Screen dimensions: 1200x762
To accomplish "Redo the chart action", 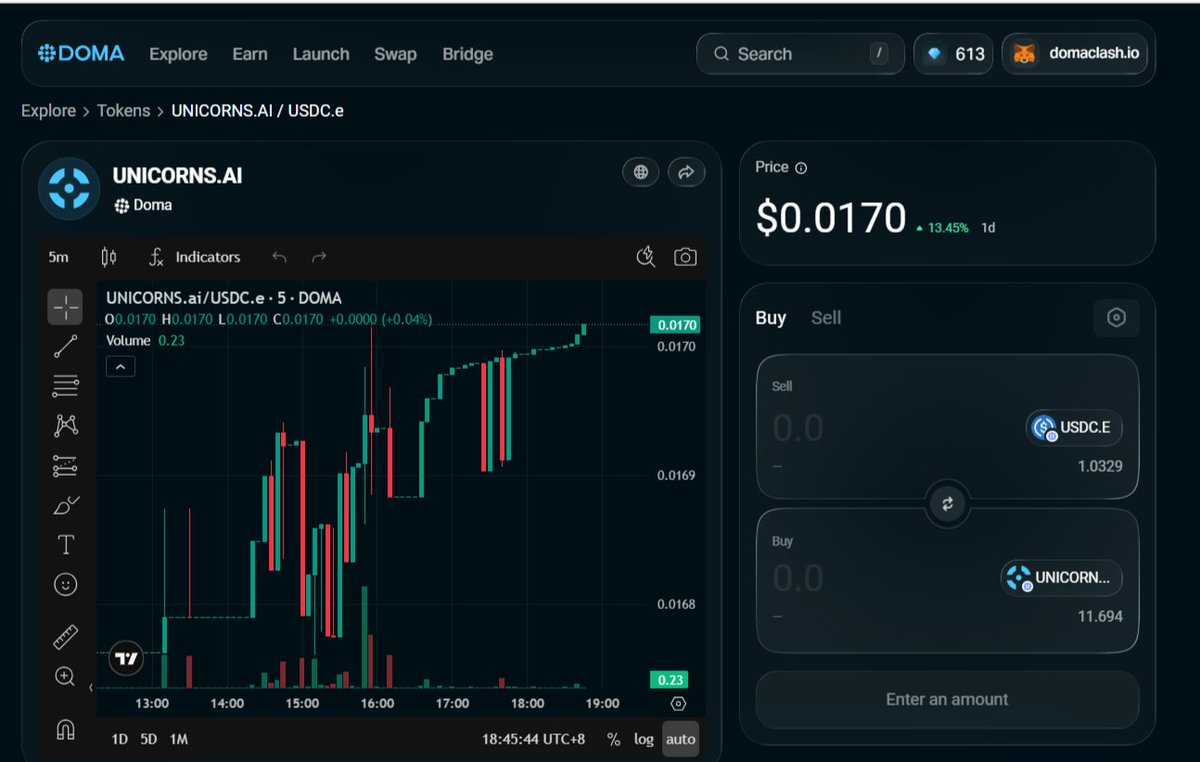I will click(x=319, y=257).
